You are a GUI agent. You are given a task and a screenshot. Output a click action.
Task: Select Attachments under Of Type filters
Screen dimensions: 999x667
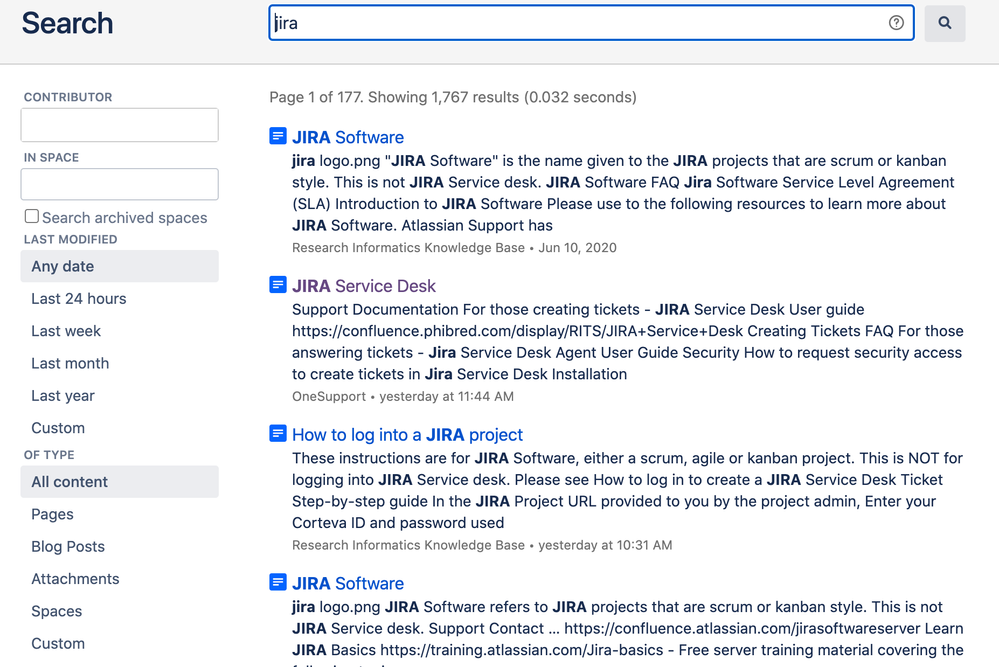click(x=75, y=578)
